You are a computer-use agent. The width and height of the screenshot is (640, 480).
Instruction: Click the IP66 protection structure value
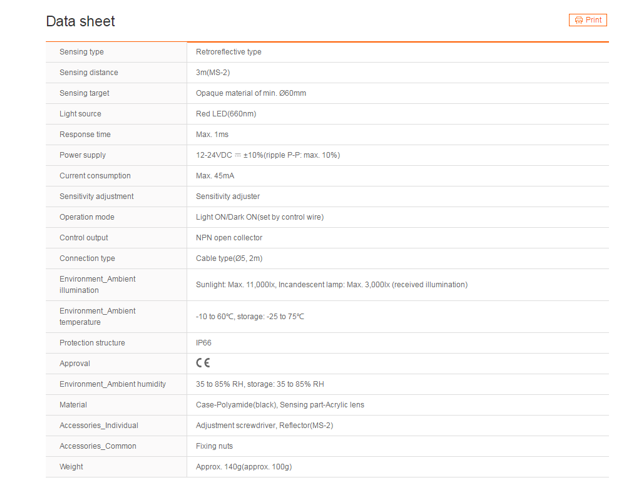click(x=204, y=343)
